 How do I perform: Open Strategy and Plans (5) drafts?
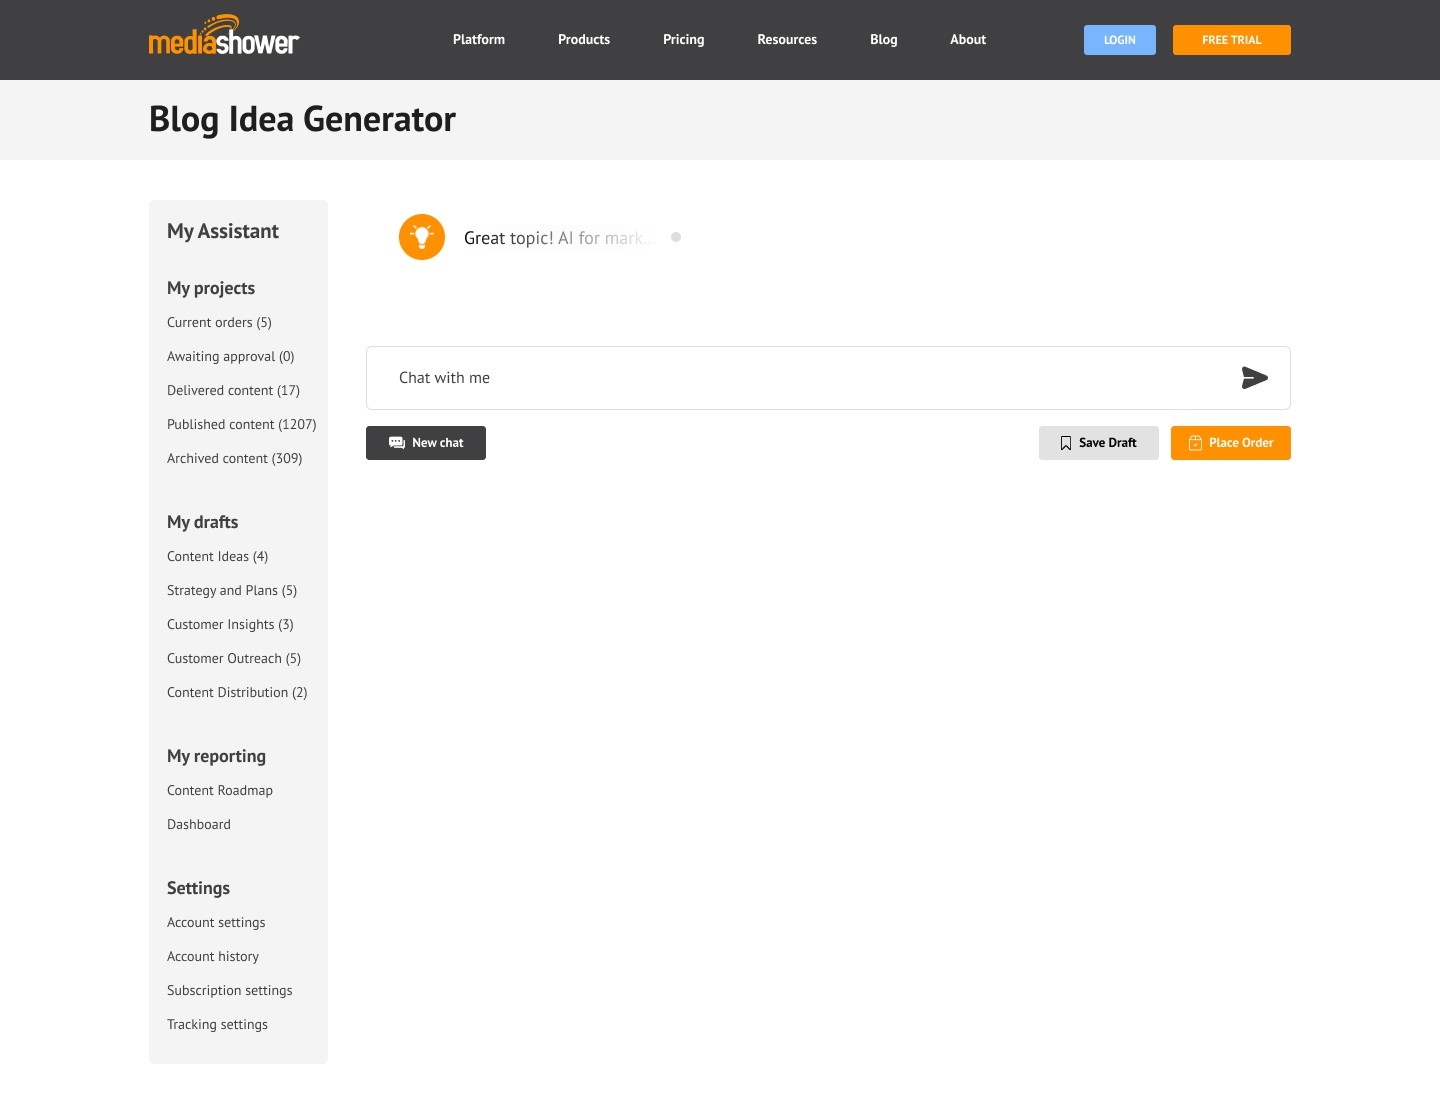tap(232, 590)
